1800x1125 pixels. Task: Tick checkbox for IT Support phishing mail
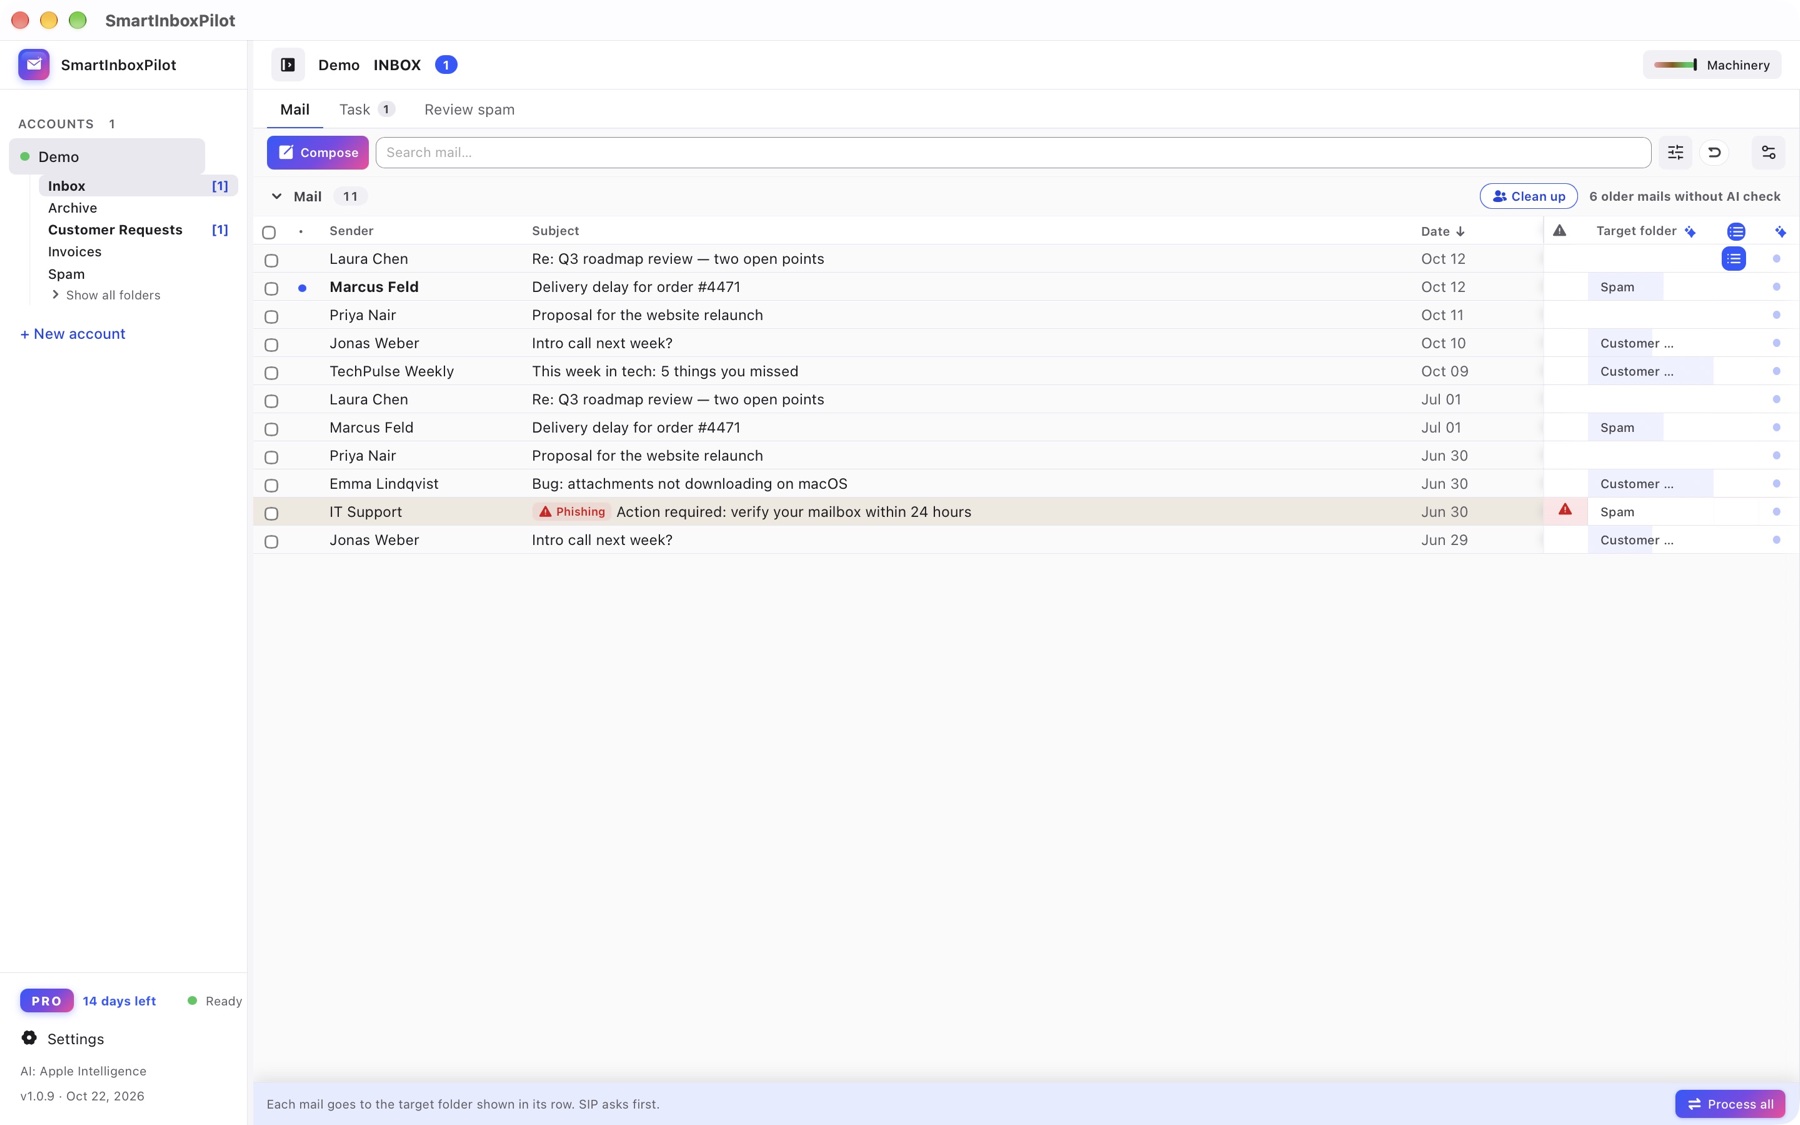271,513
